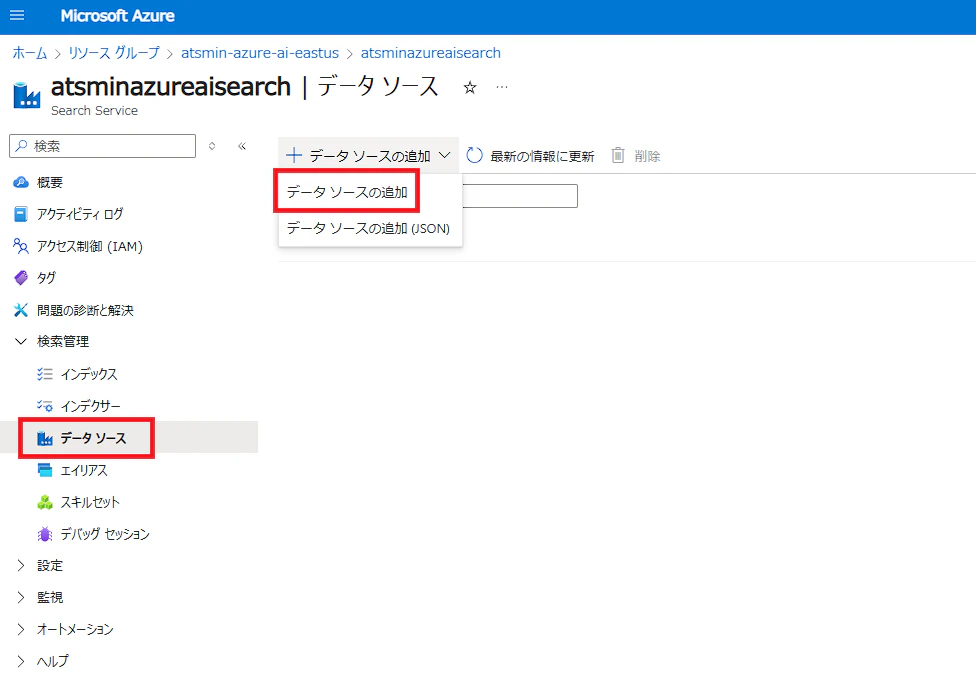Open the more options ellipsis
Screen dimensions: 976x674
point(502,87)
